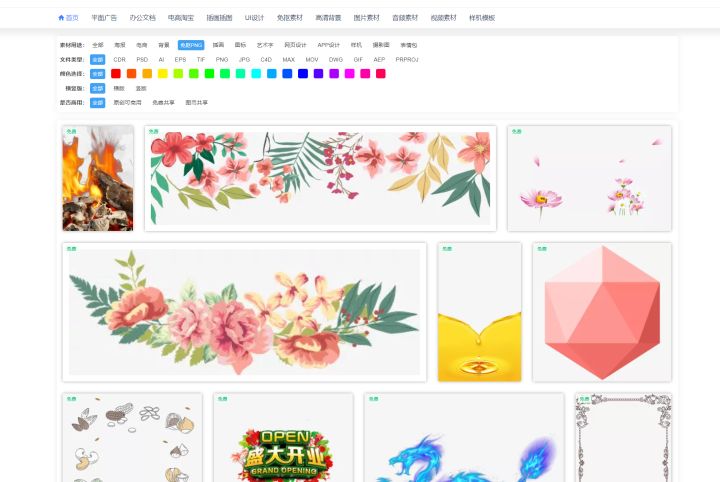Filter orientation by 竖版
720x482 pixels.
tap(141, 88)
